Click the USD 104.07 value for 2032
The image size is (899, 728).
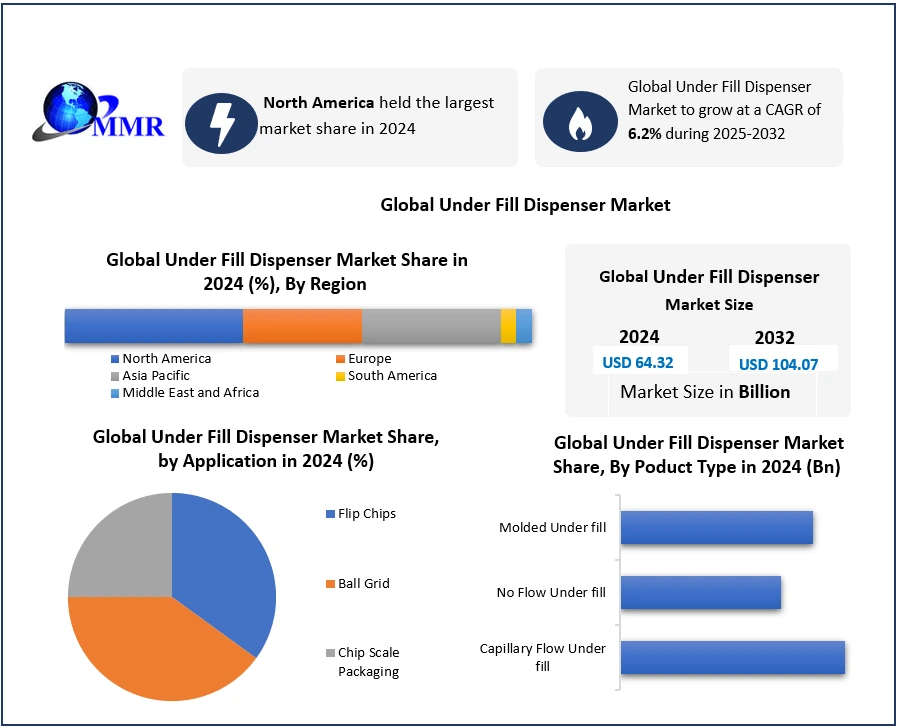pos(778,364)
